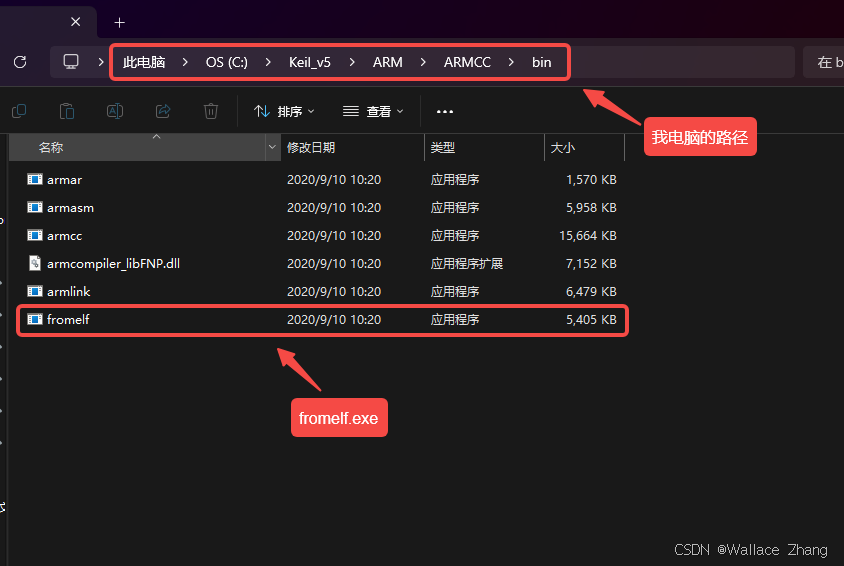Click the armlink application icon

click(x=35, y=292)
